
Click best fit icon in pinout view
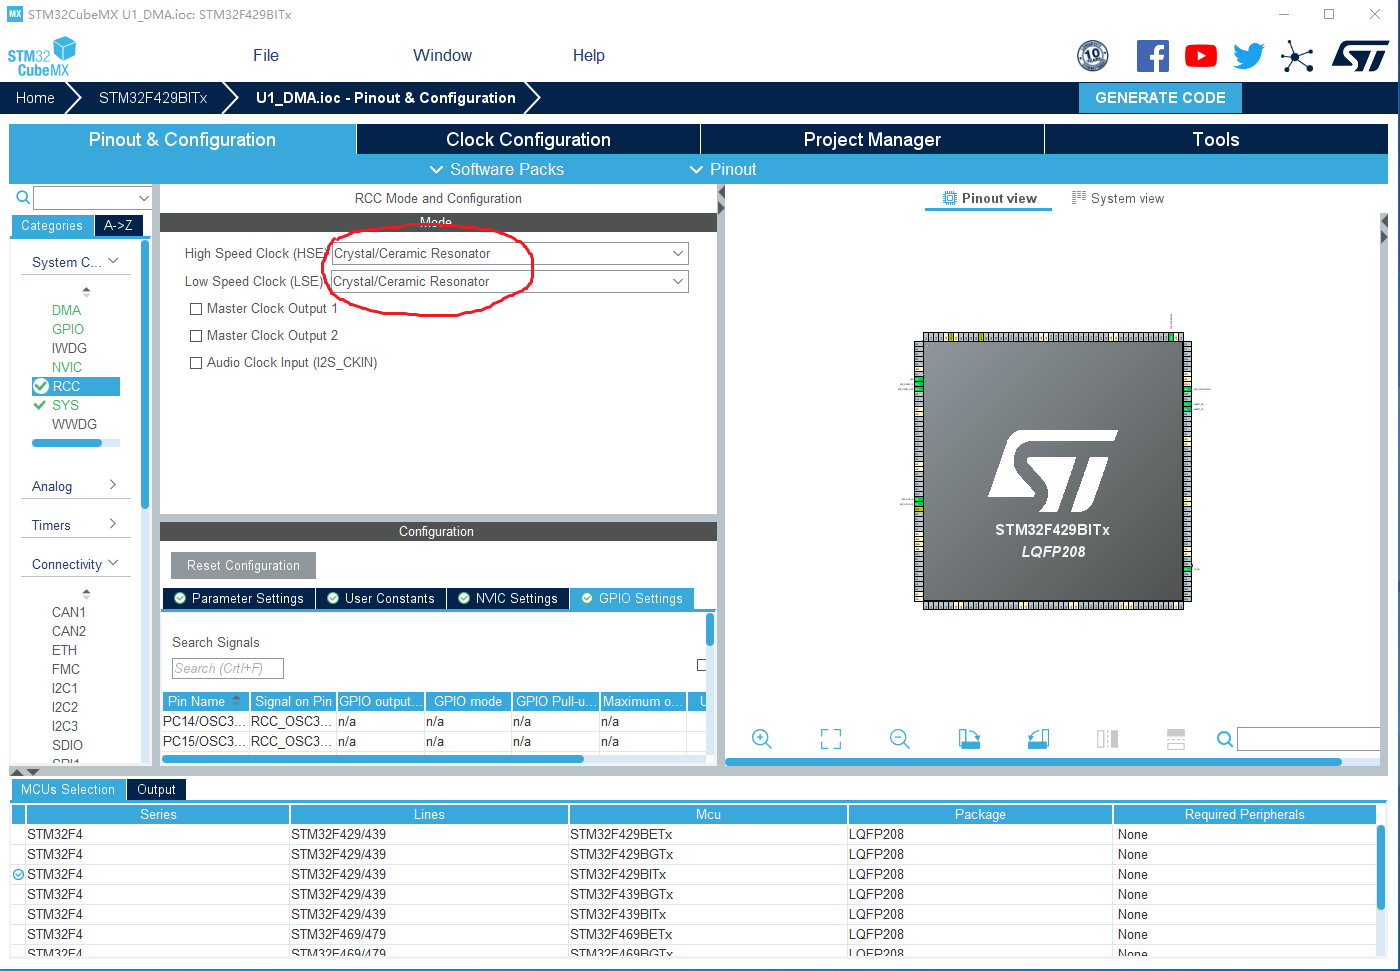click(x=830, y=738)
